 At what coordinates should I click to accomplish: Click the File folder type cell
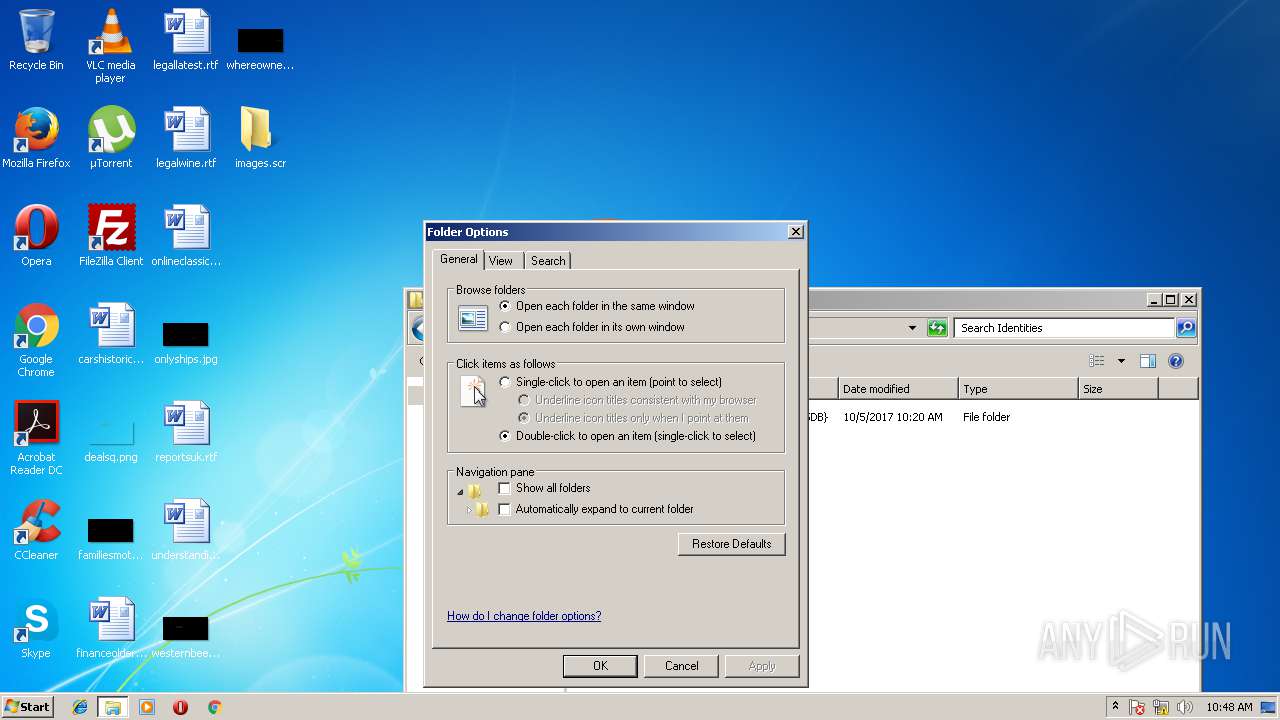click(986, 417)
